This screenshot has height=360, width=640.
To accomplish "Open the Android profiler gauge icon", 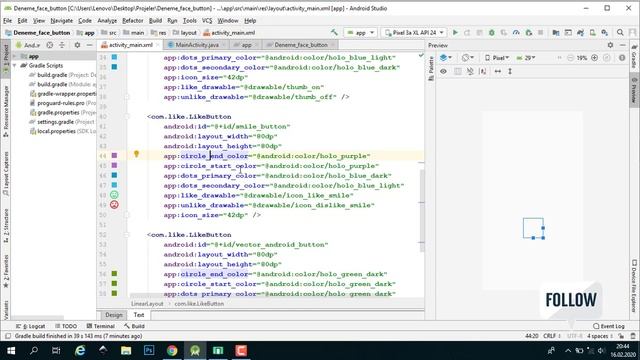I will (516, 32).
